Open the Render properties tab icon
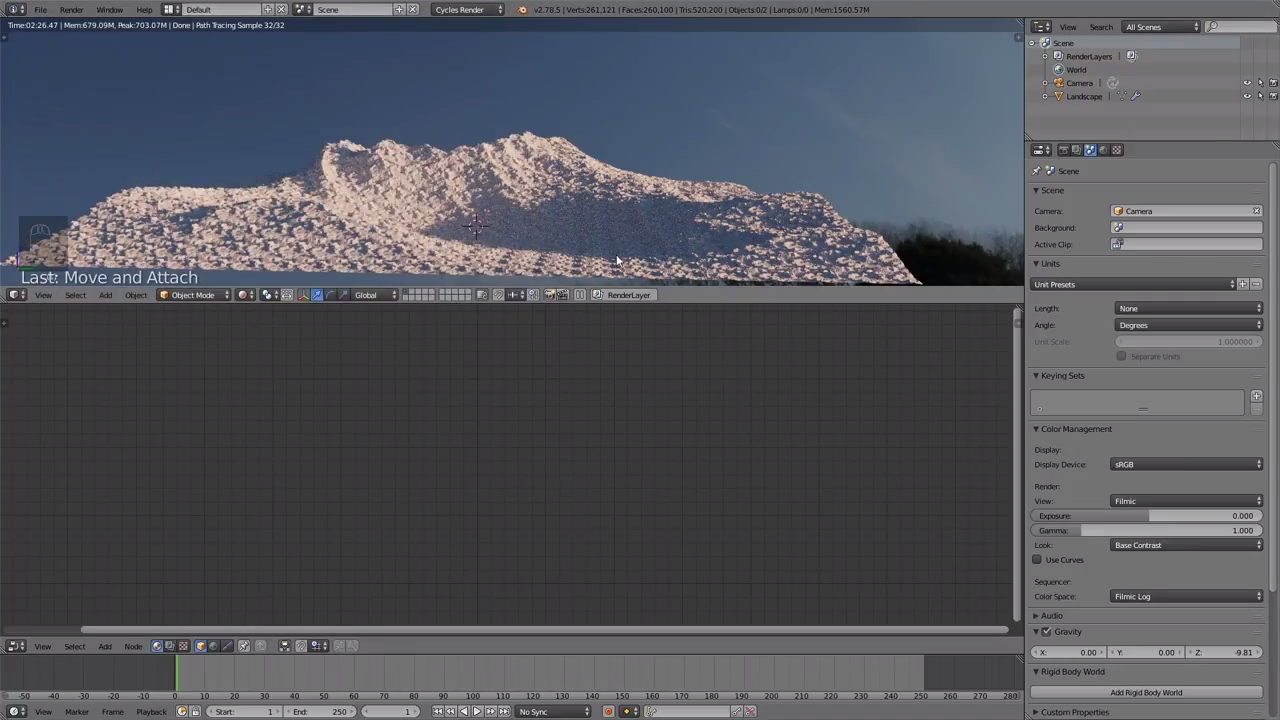The image size is (1280, 720). (1064, 150)
